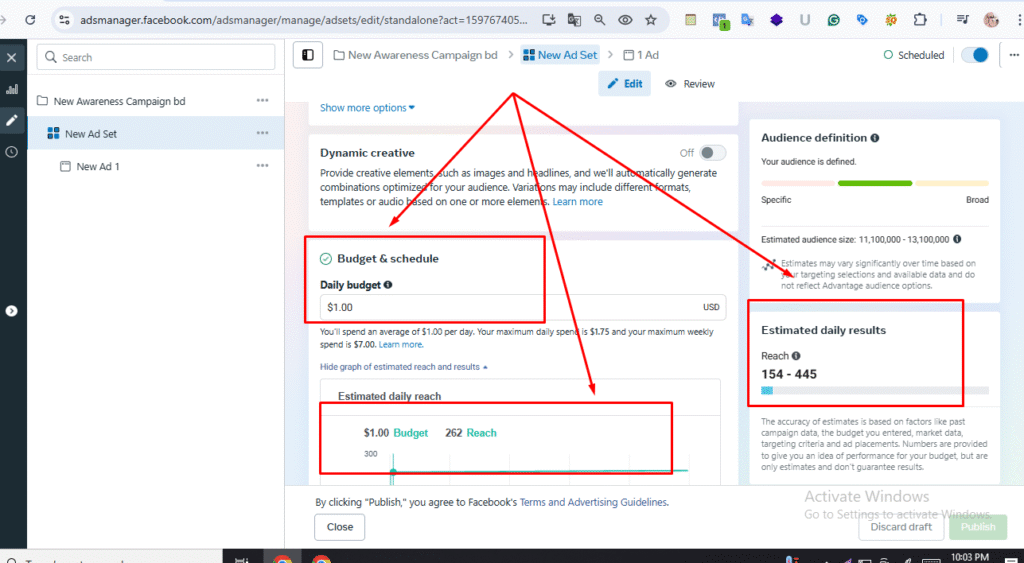Click the info icon next to Audience definition
This screenshot has height=563, width=1024.
(x=875, y=138)
